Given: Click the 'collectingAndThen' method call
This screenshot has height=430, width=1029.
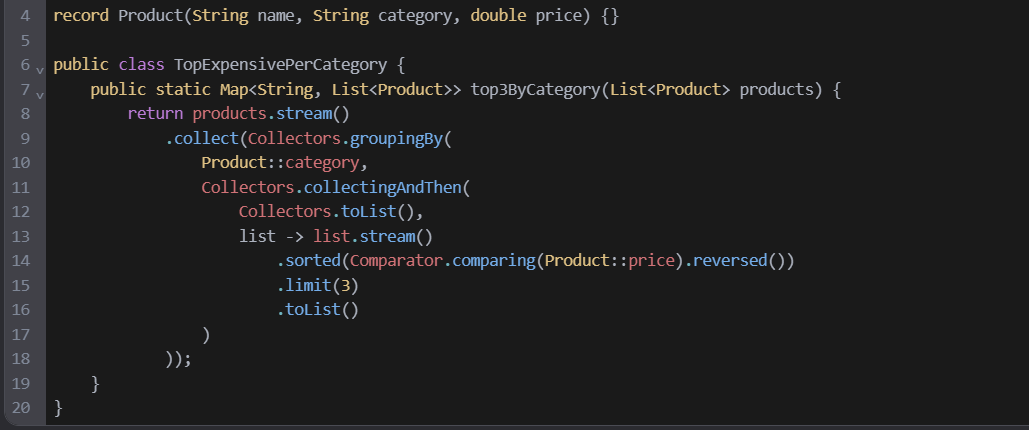Looking at the screenshot, I should pos(383,187).
